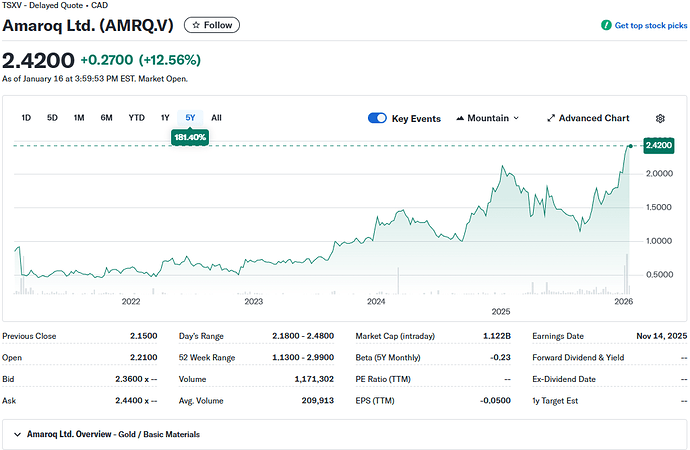This screenshot has height=450, width=690.
Task: Click the Advanced Chart expand icon
Action: [551, 118]
